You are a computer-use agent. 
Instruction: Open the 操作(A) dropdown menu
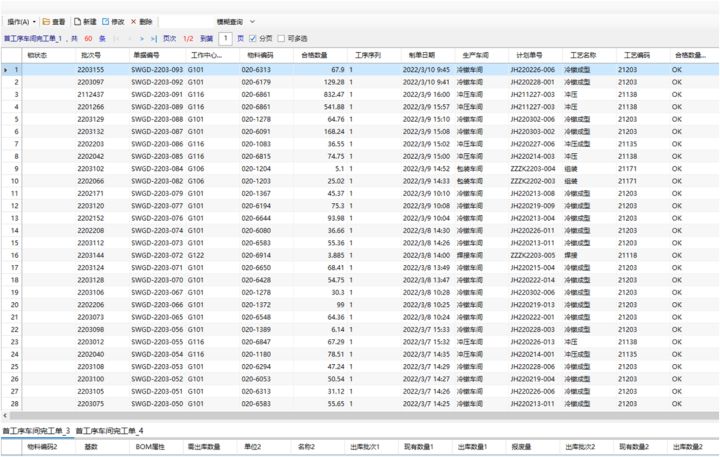tap(21, 22)
